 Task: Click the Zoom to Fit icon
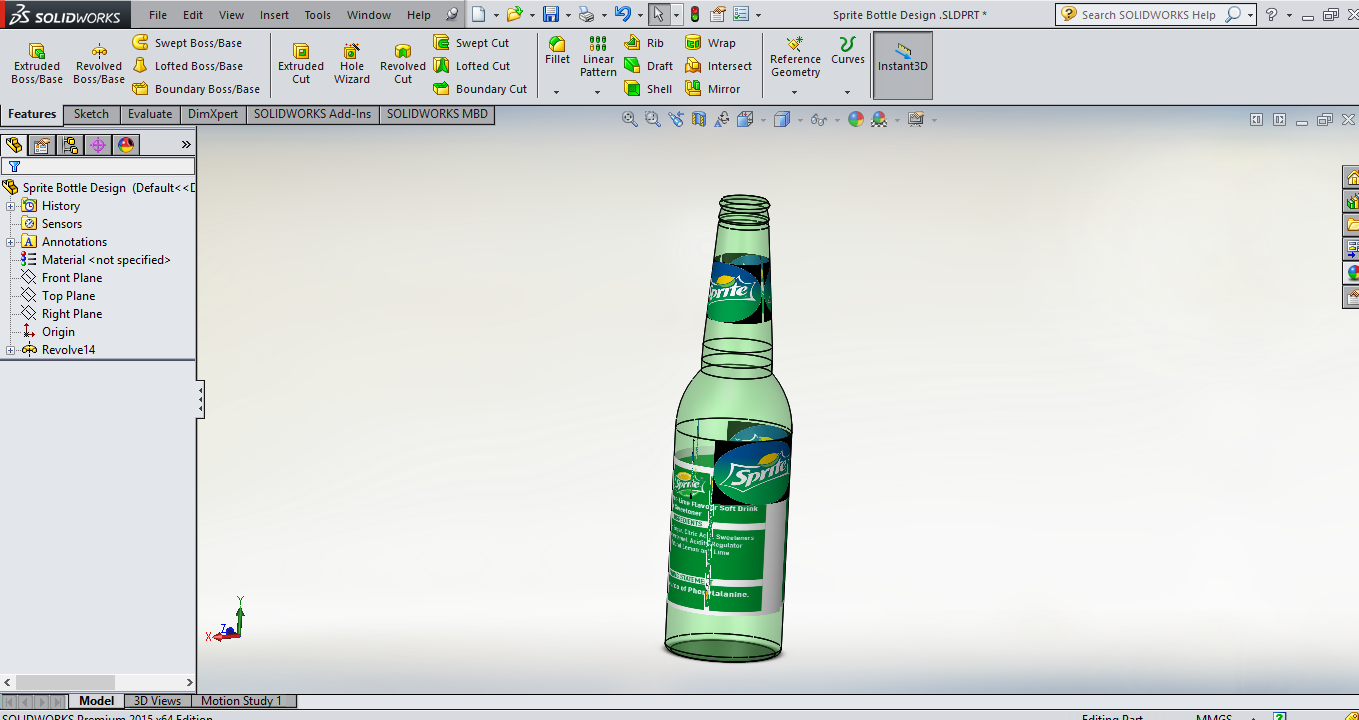(x=630, y=119)
